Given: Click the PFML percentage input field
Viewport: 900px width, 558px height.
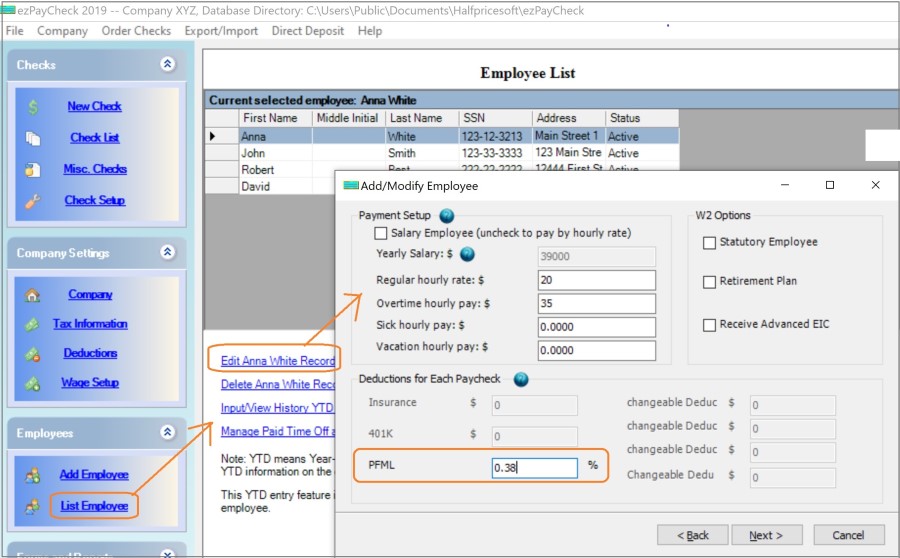Looking at the screenshot, I should 534,467.
